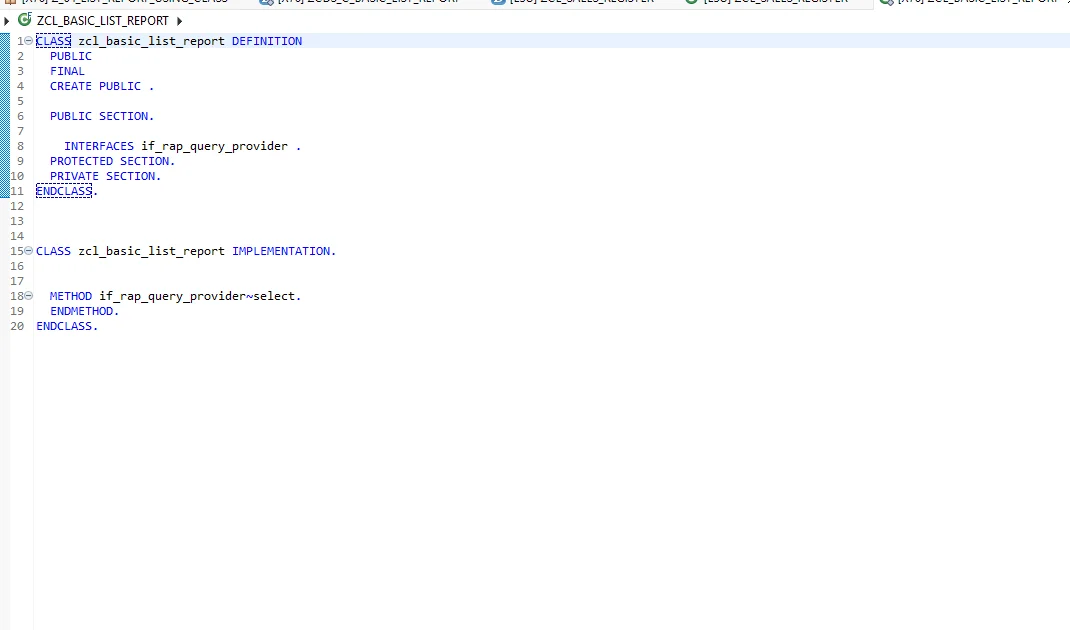Image resolution: width=1070 pixels, height=630 pixels.
Task: Click the PUBLIC keyword on line 2
Action: (71, 56)
